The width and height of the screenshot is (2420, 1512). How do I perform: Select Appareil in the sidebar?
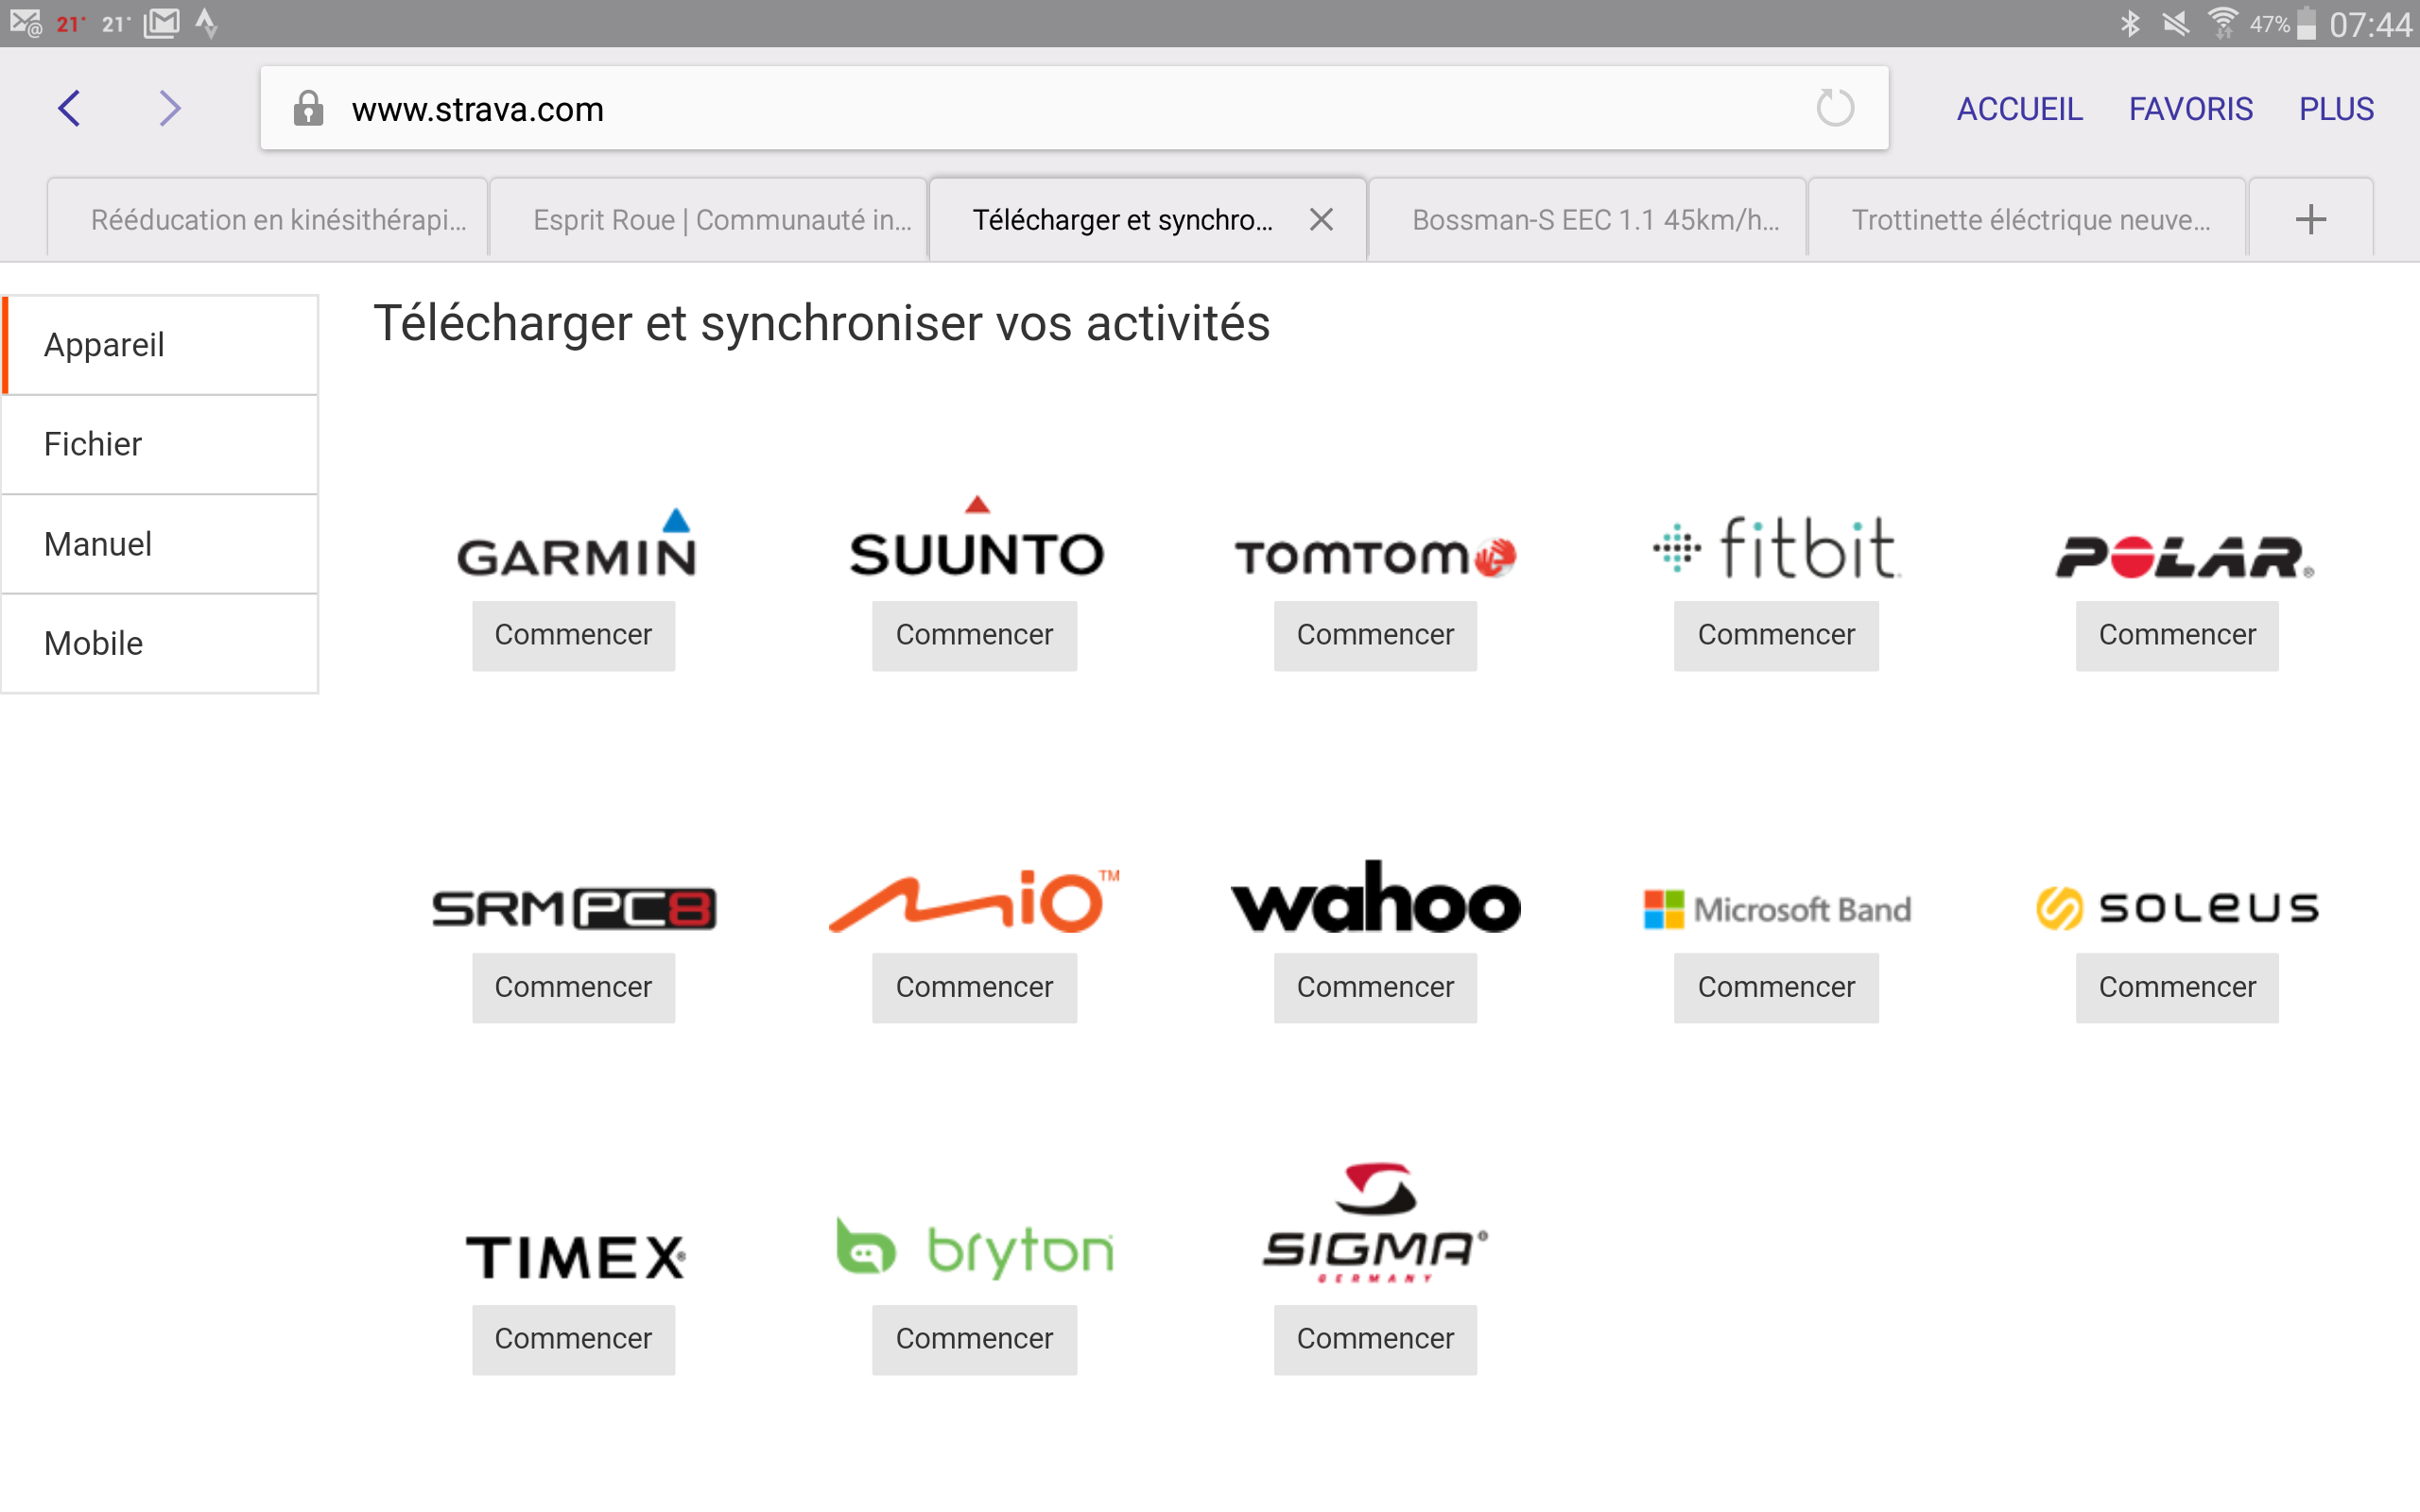tap(160, 345)
